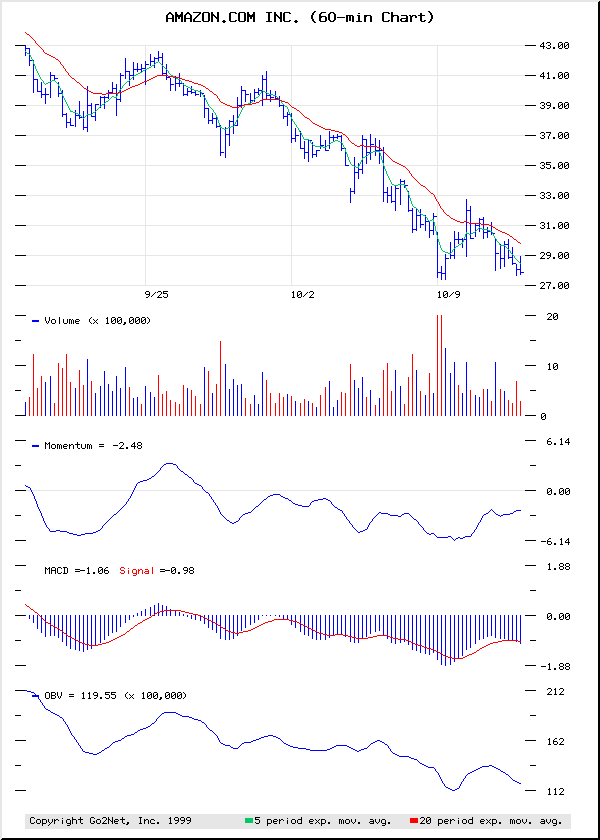Click the 31.00 price axis label

(554, 226)
